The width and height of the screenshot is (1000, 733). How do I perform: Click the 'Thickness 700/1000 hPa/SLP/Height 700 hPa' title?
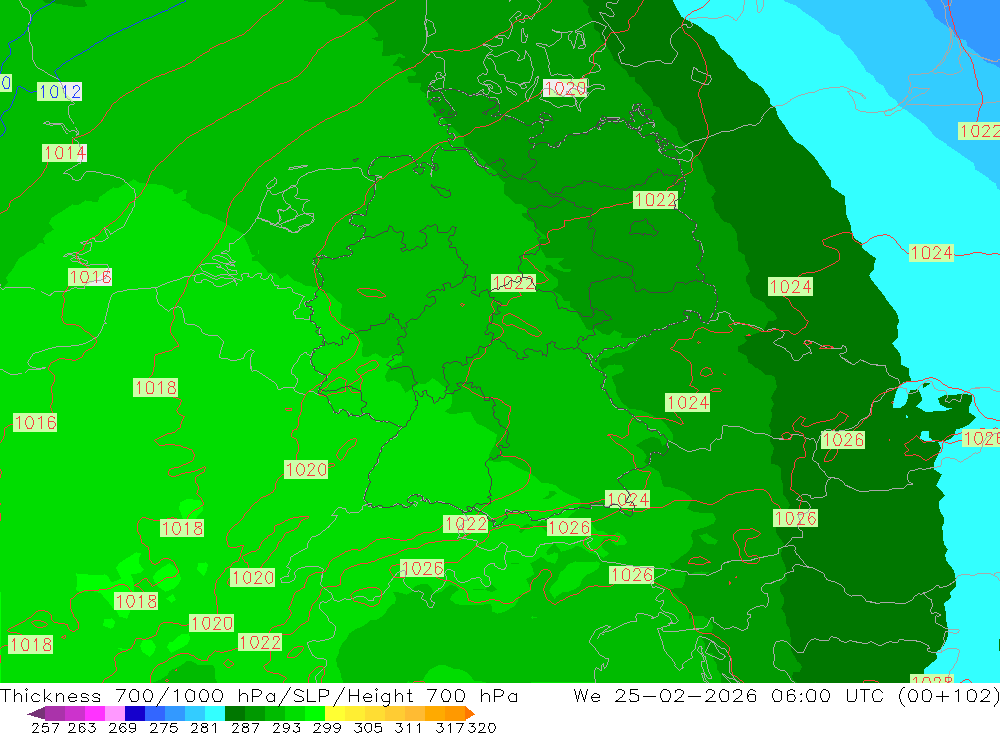pos(259,695)
